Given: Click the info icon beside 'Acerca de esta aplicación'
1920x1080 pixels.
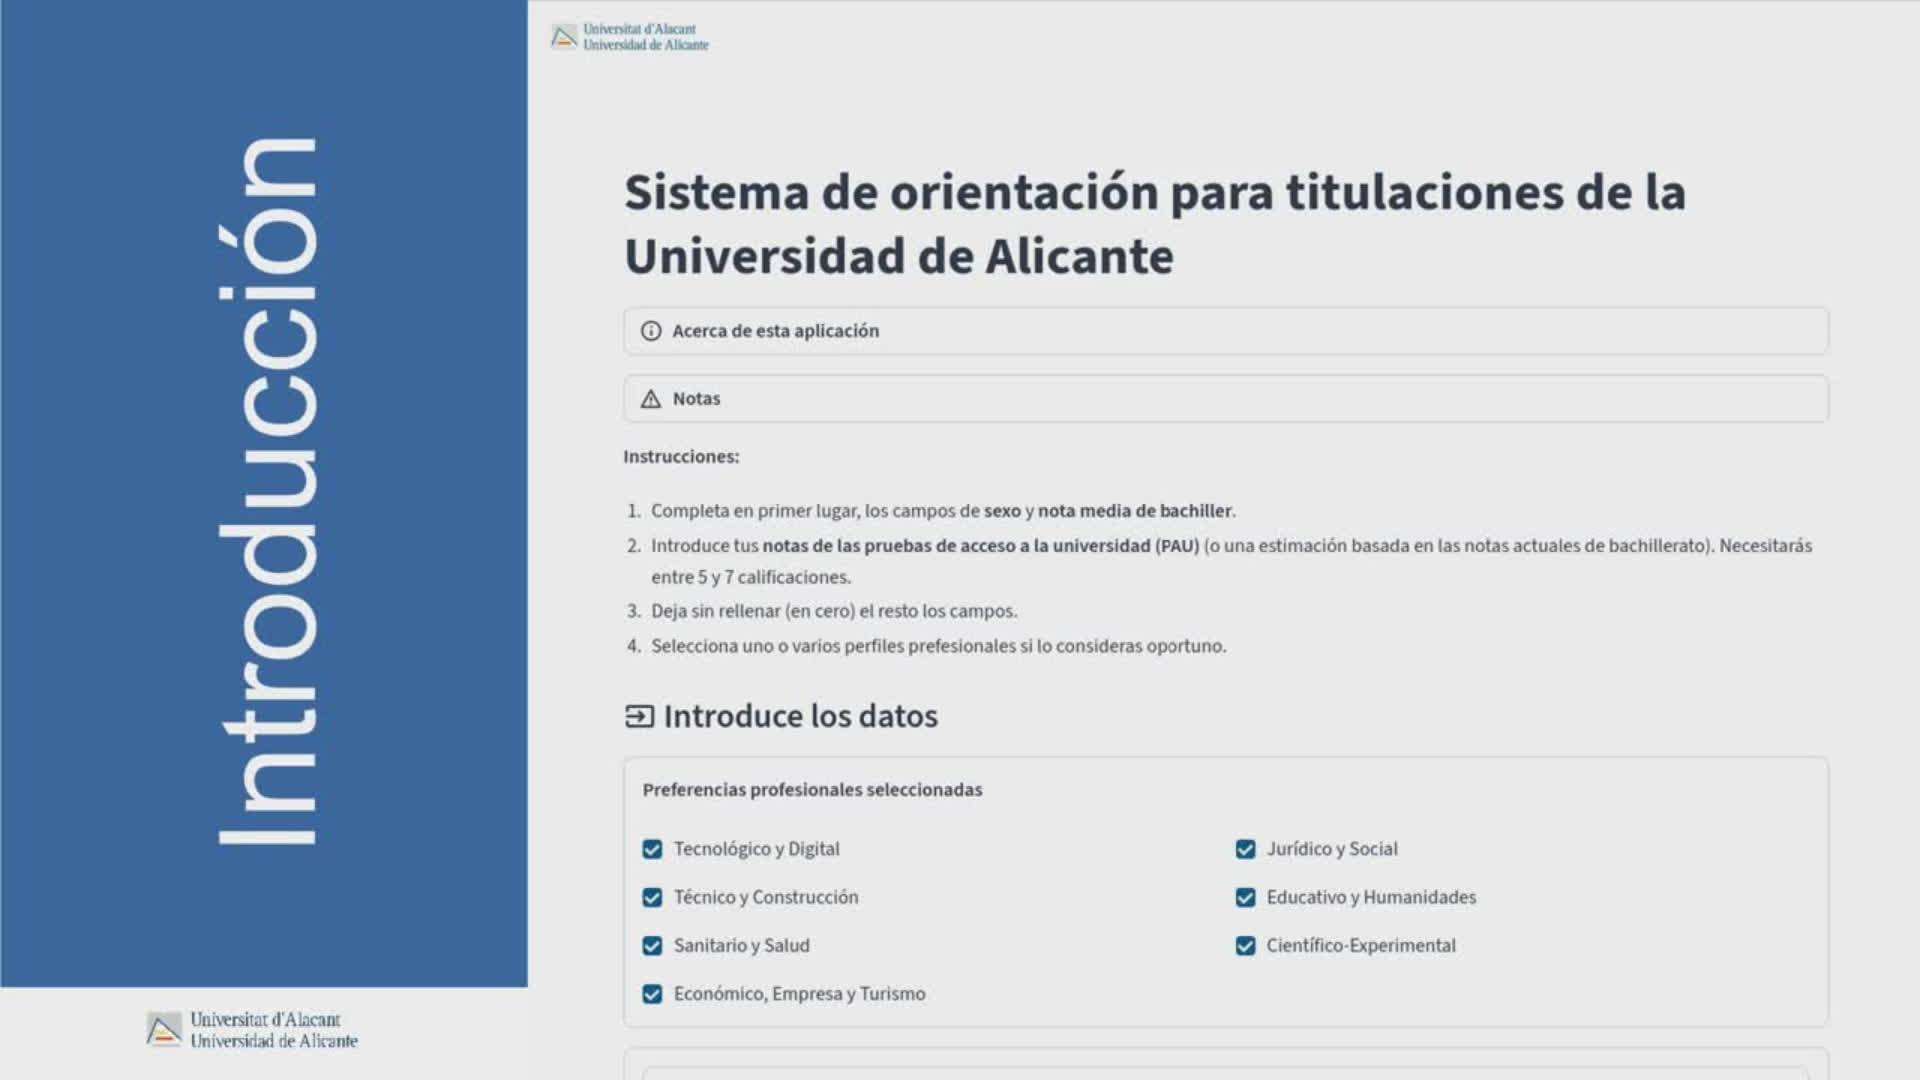Looking at the screenshot, I should pyautogui.click(x=651, y=331).
